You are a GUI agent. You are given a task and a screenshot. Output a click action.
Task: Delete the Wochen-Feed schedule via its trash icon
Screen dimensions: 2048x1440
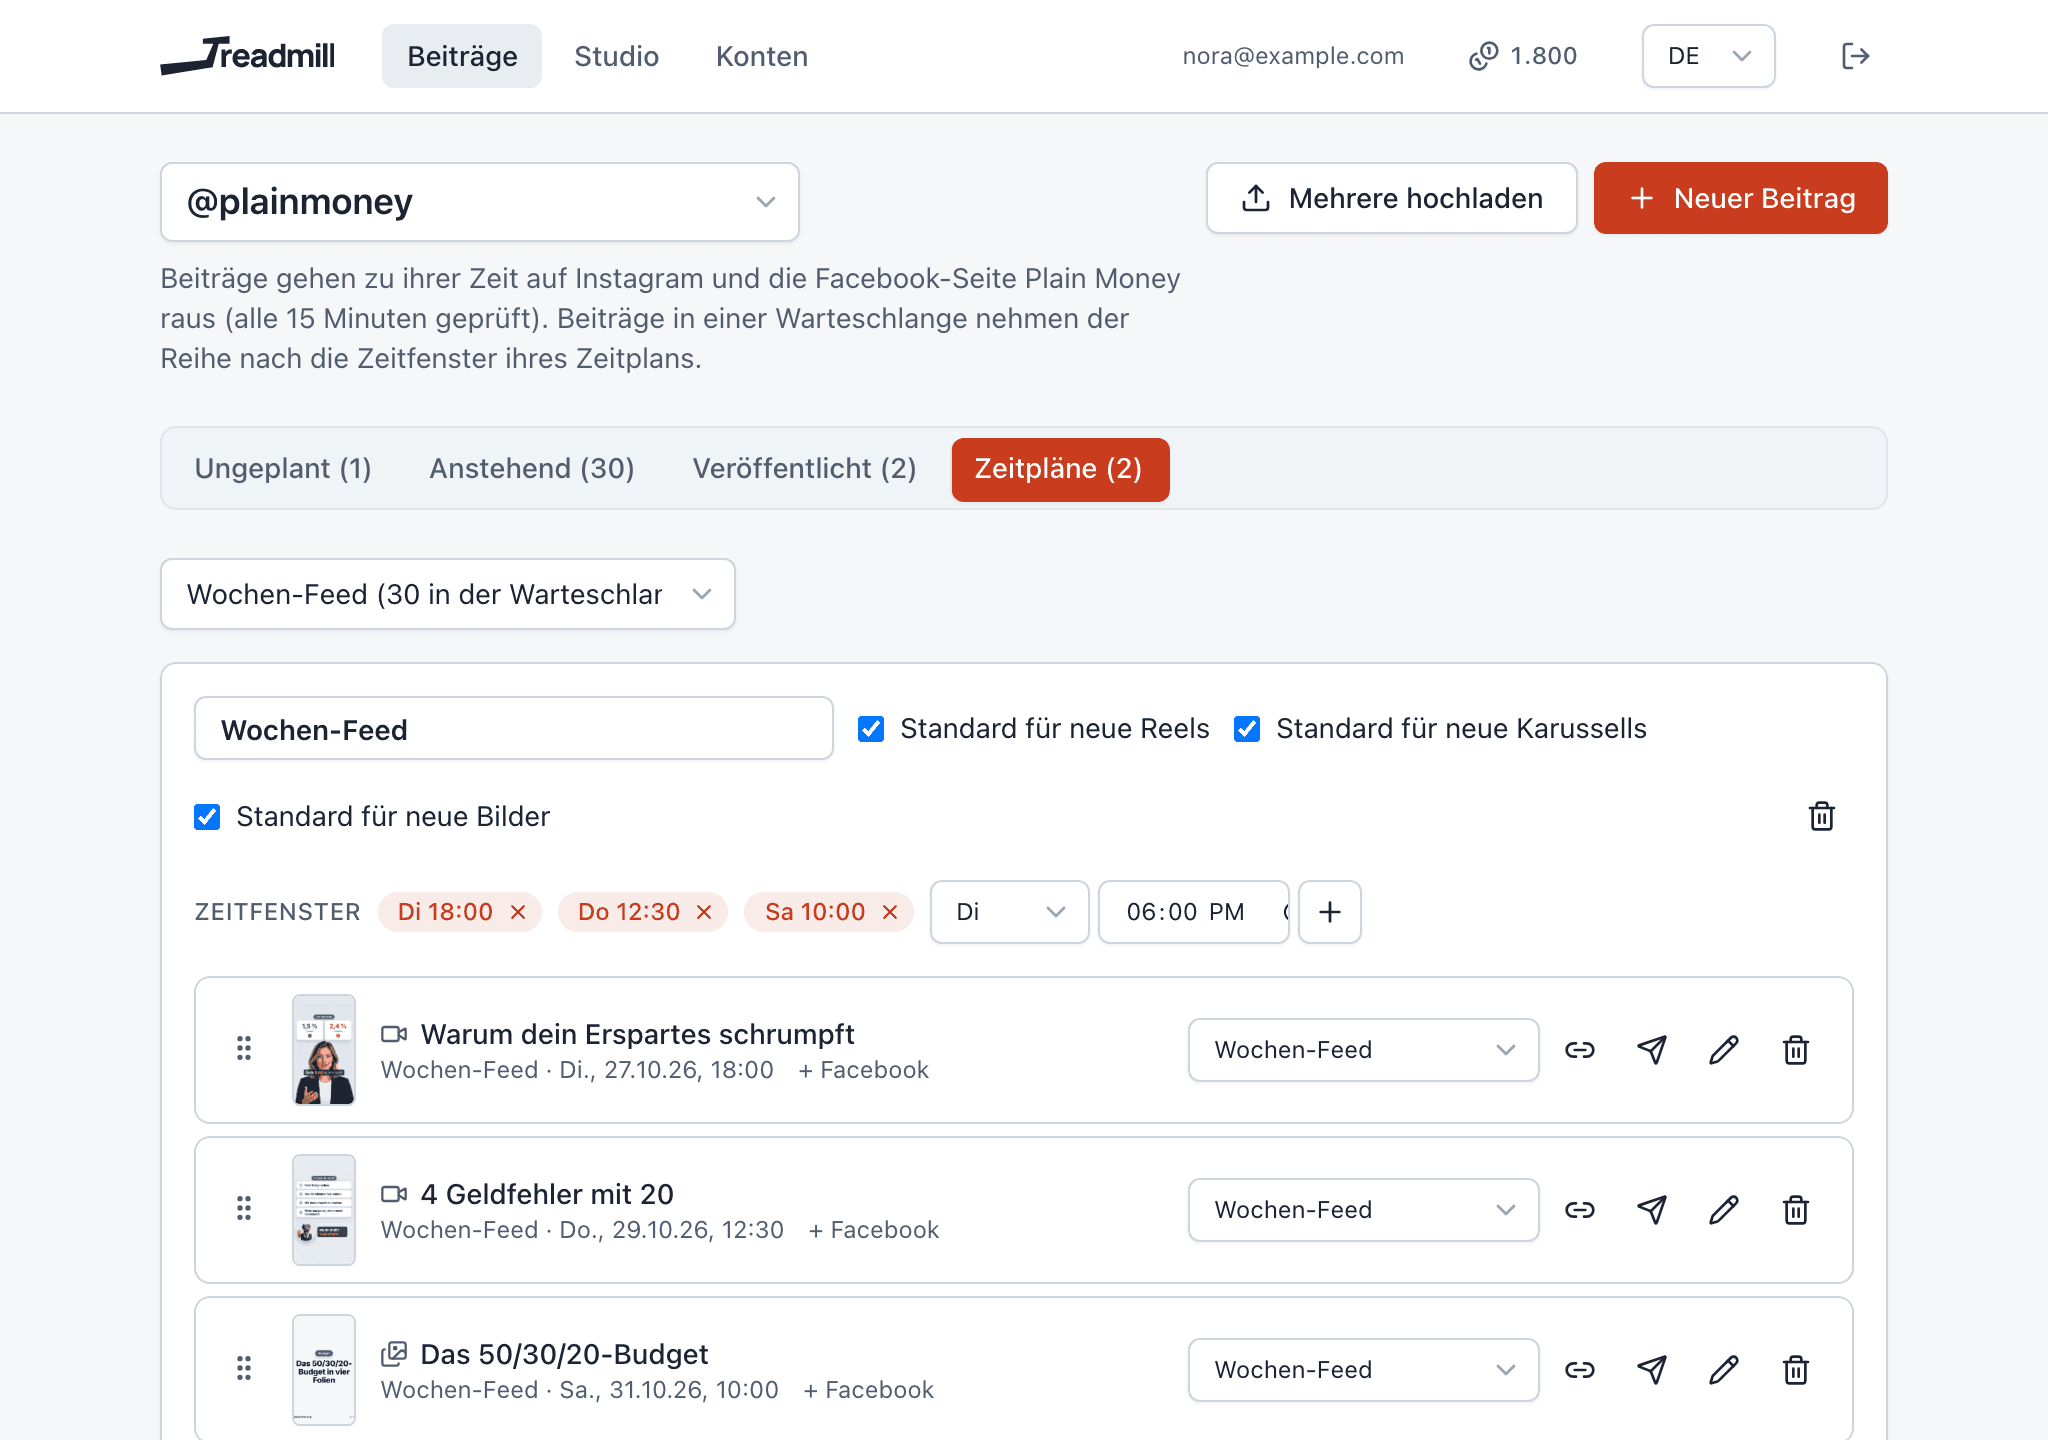click(x=1822, y=816)
